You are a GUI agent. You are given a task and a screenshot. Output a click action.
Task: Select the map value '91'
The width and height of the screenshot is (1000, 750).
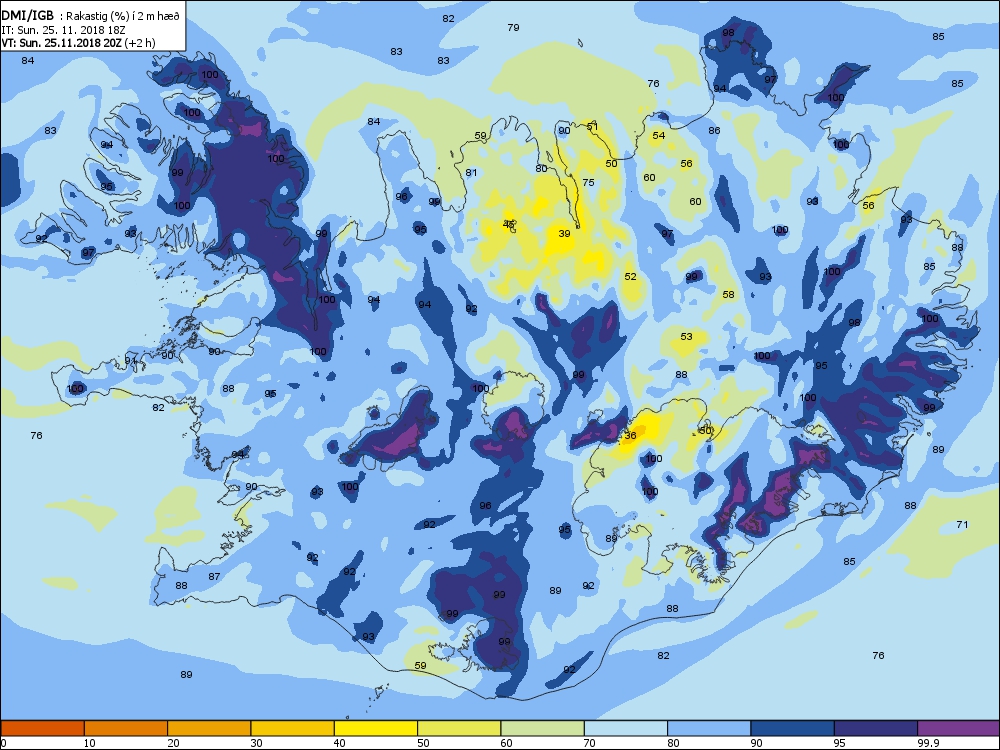[x=130, y=361]
